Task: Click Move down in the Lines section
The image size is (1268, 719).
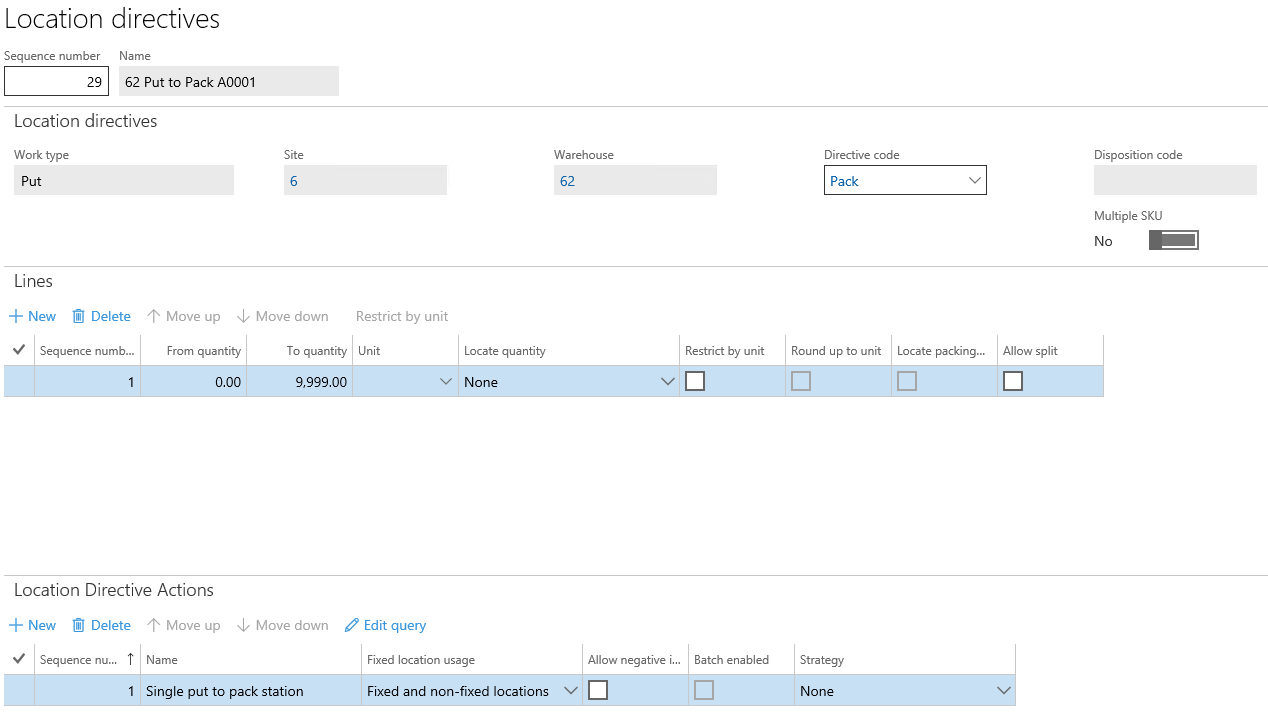Action: pyautogui.click(x=282, y=316)
